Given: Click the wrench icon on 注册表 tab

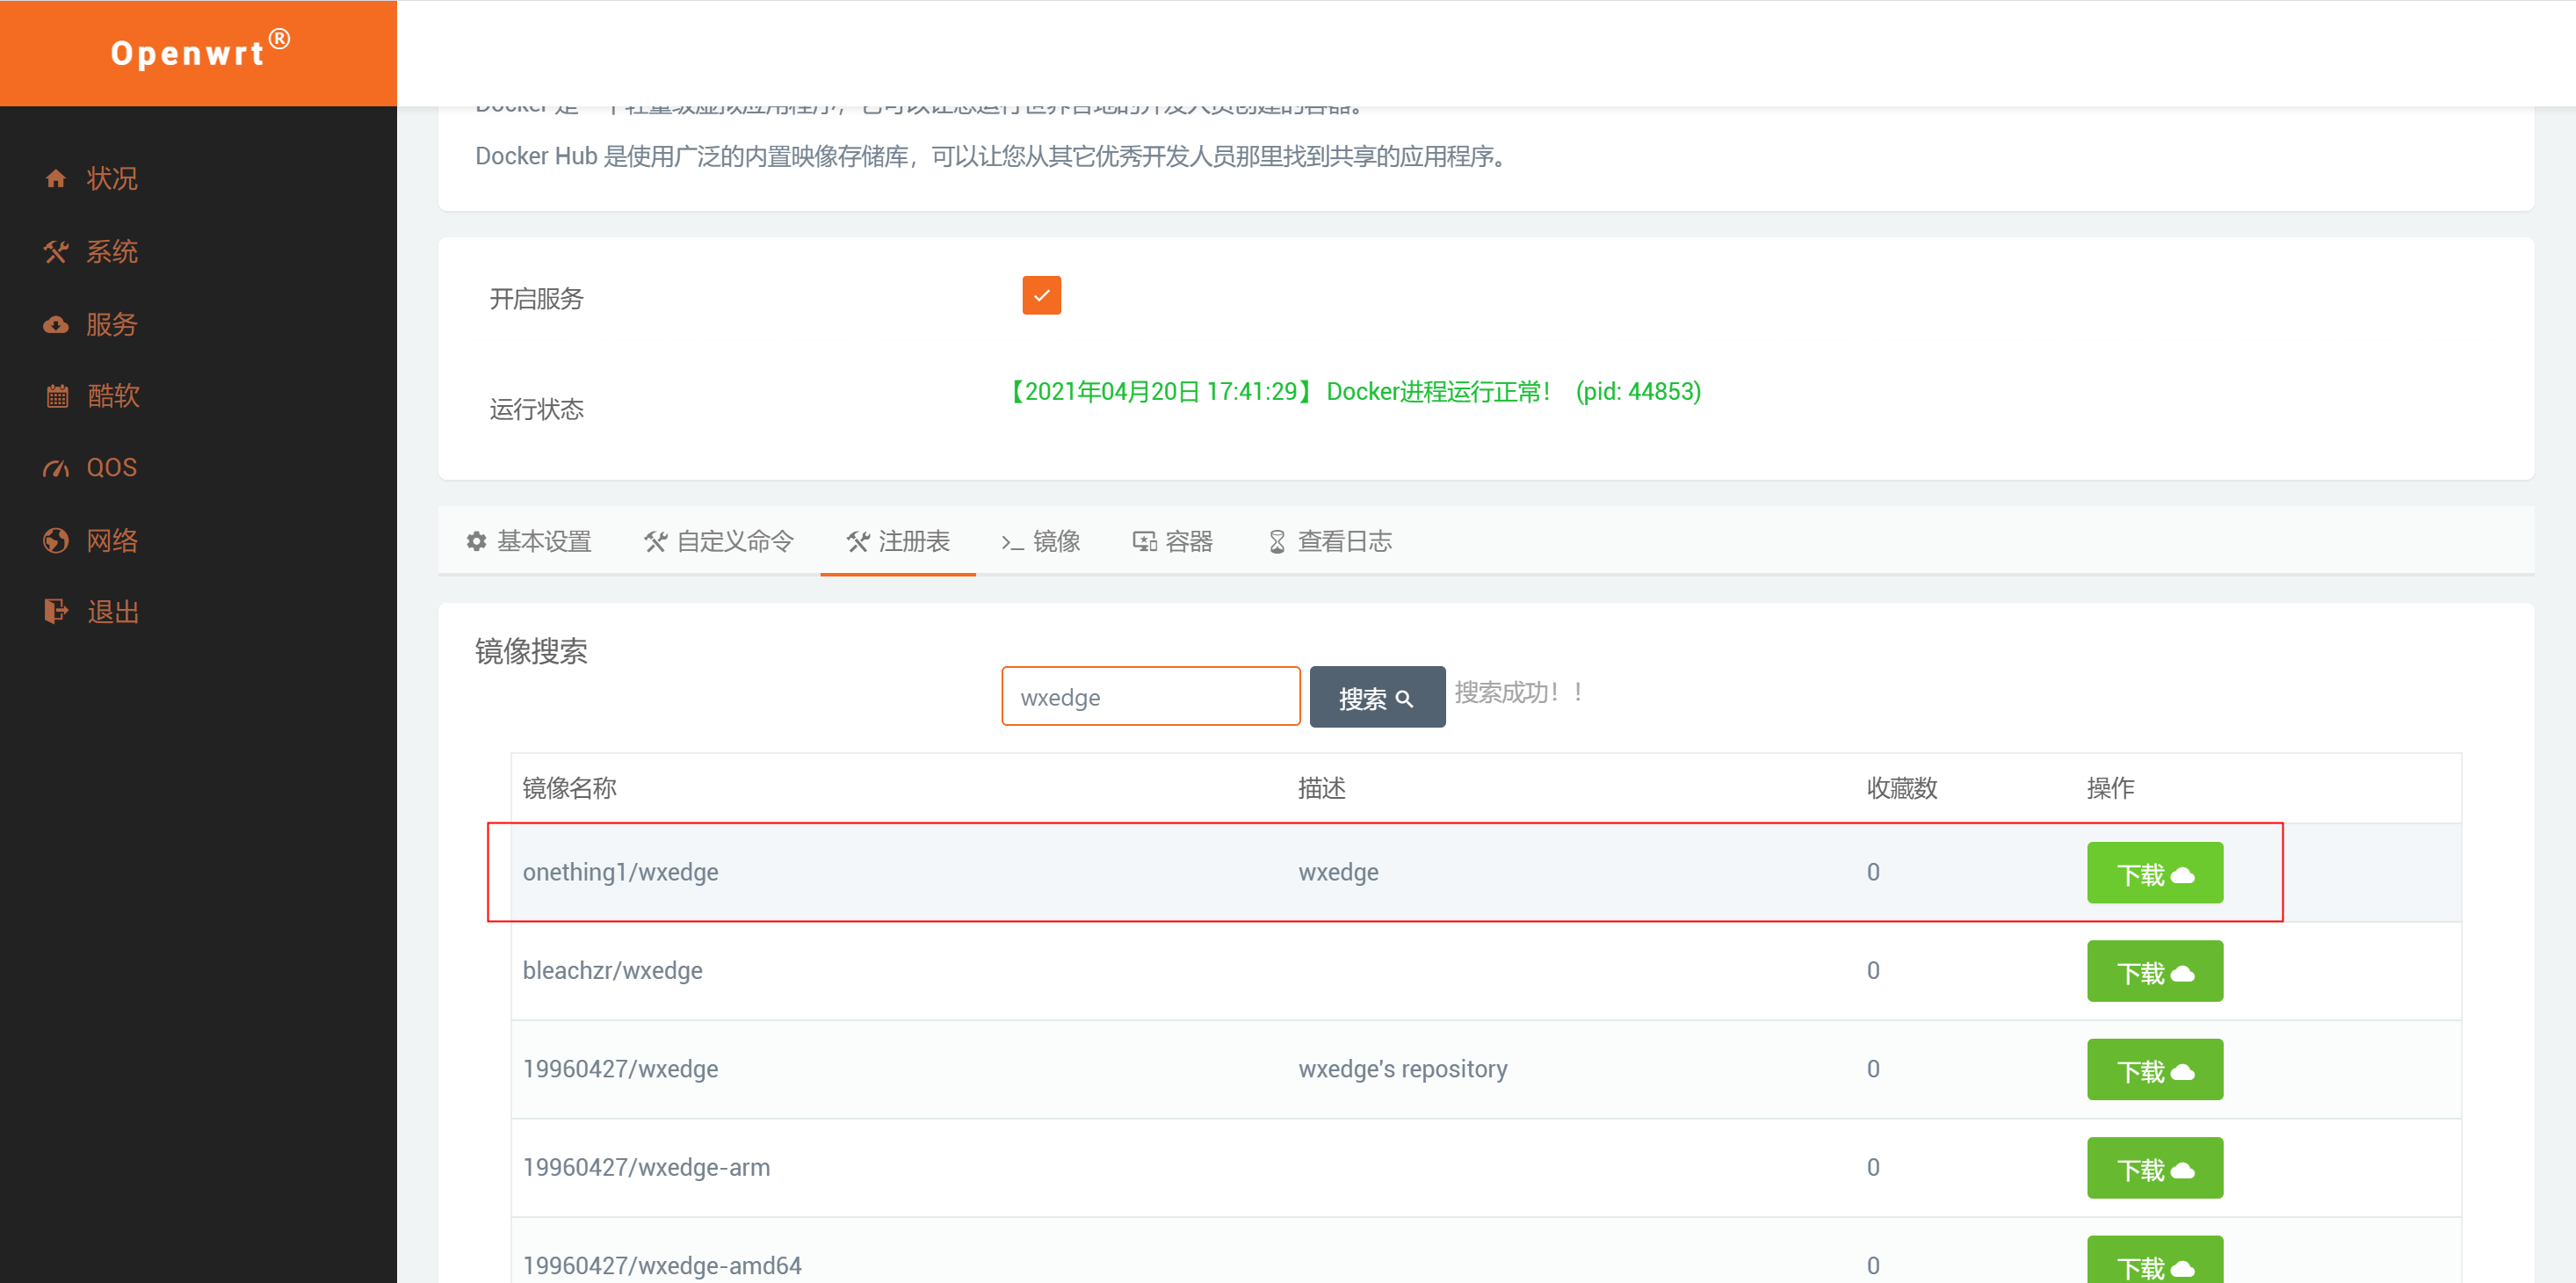Looking at the screenshot, I should tap(858, 542).
